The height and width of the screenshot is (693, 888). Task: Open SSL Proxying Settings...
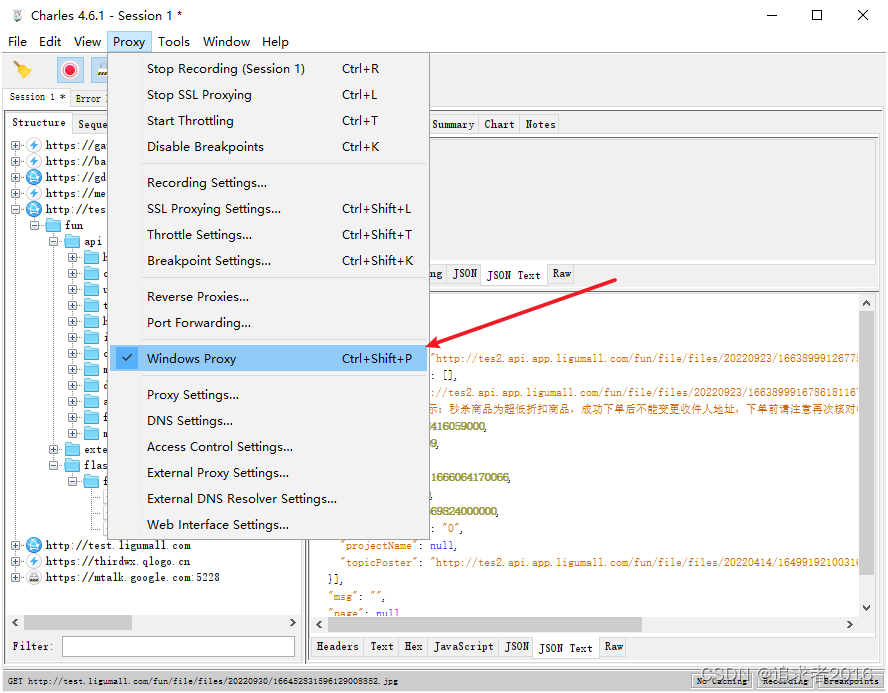tap(268, 209)
